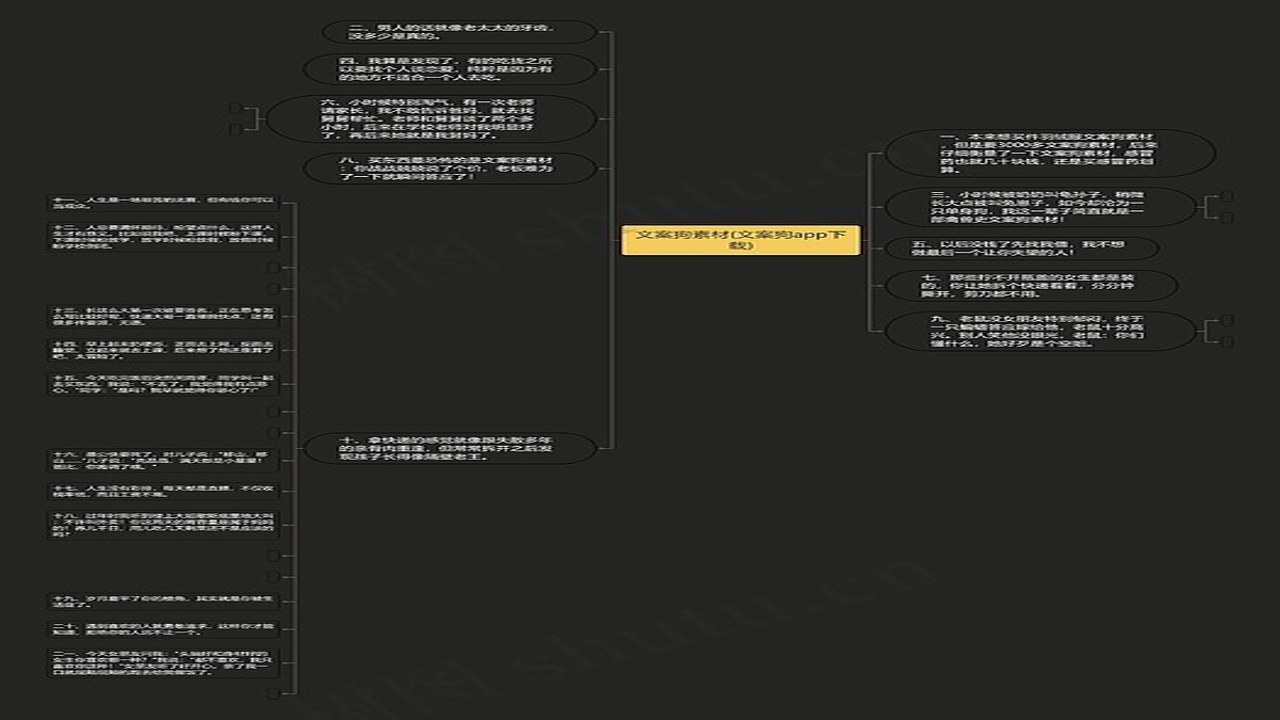The image size is (1280, 720).
Task: Select the node beginning with 三、
Action: 1041,207
